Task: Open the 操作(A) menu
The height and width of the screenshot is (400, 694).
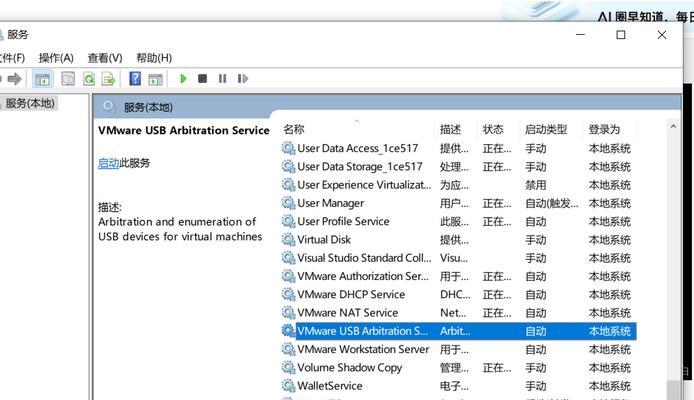Action: click(x=56, y=58)
